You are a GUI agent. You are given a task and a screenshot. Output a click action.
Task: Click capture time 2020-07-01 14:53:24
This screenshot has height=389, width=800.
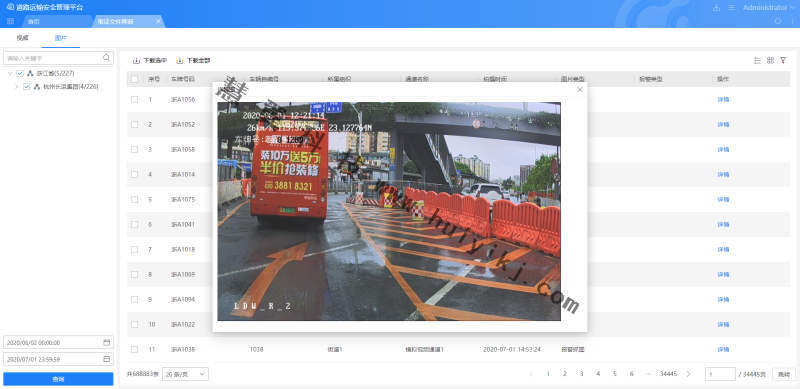pos(512,350)
